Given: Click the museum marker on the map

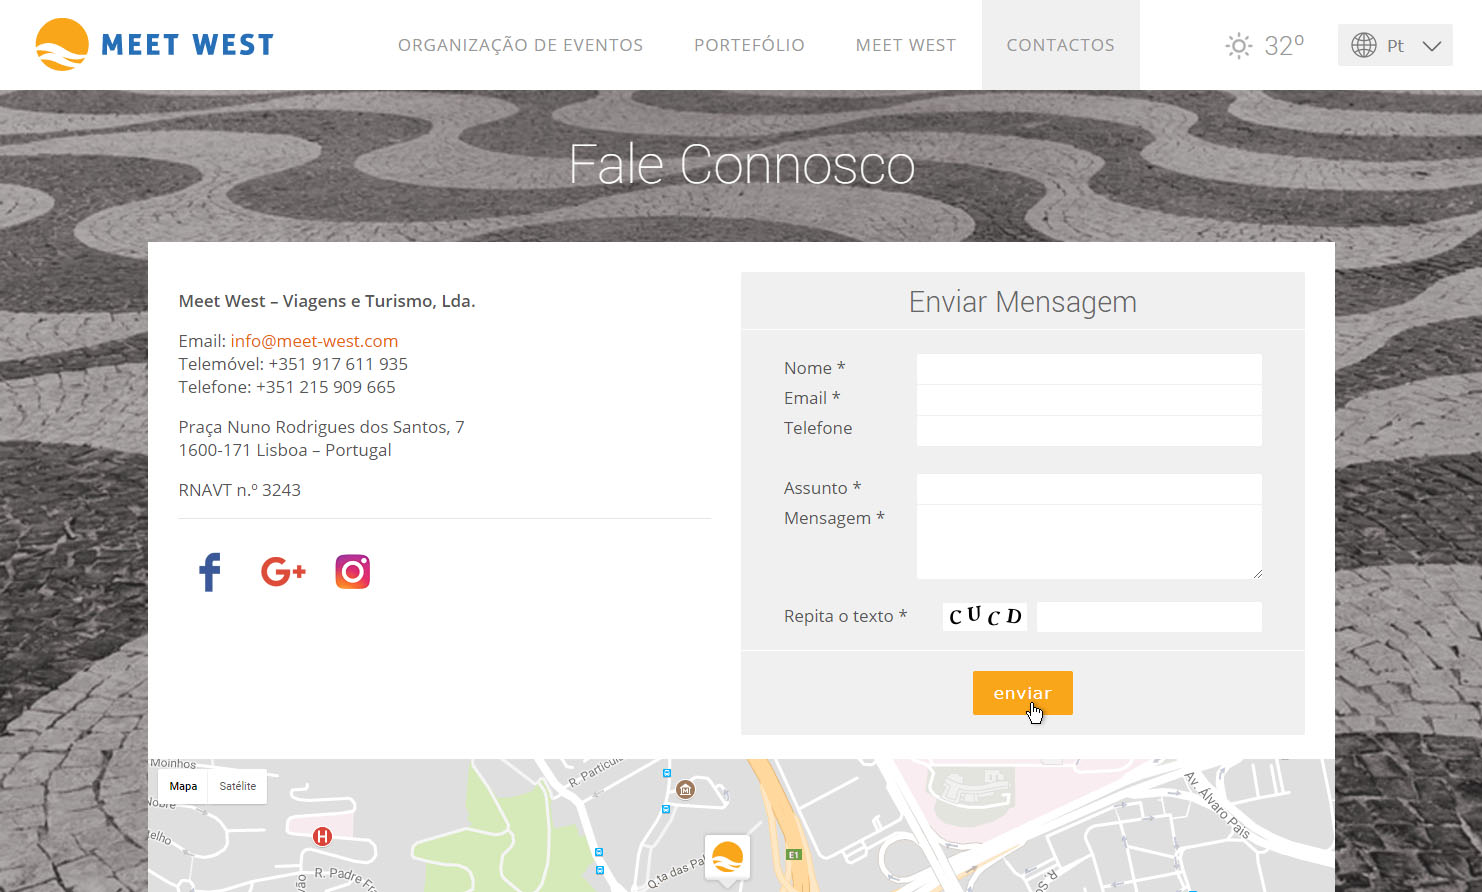Looking at the screenshot, I should (685, 790).
